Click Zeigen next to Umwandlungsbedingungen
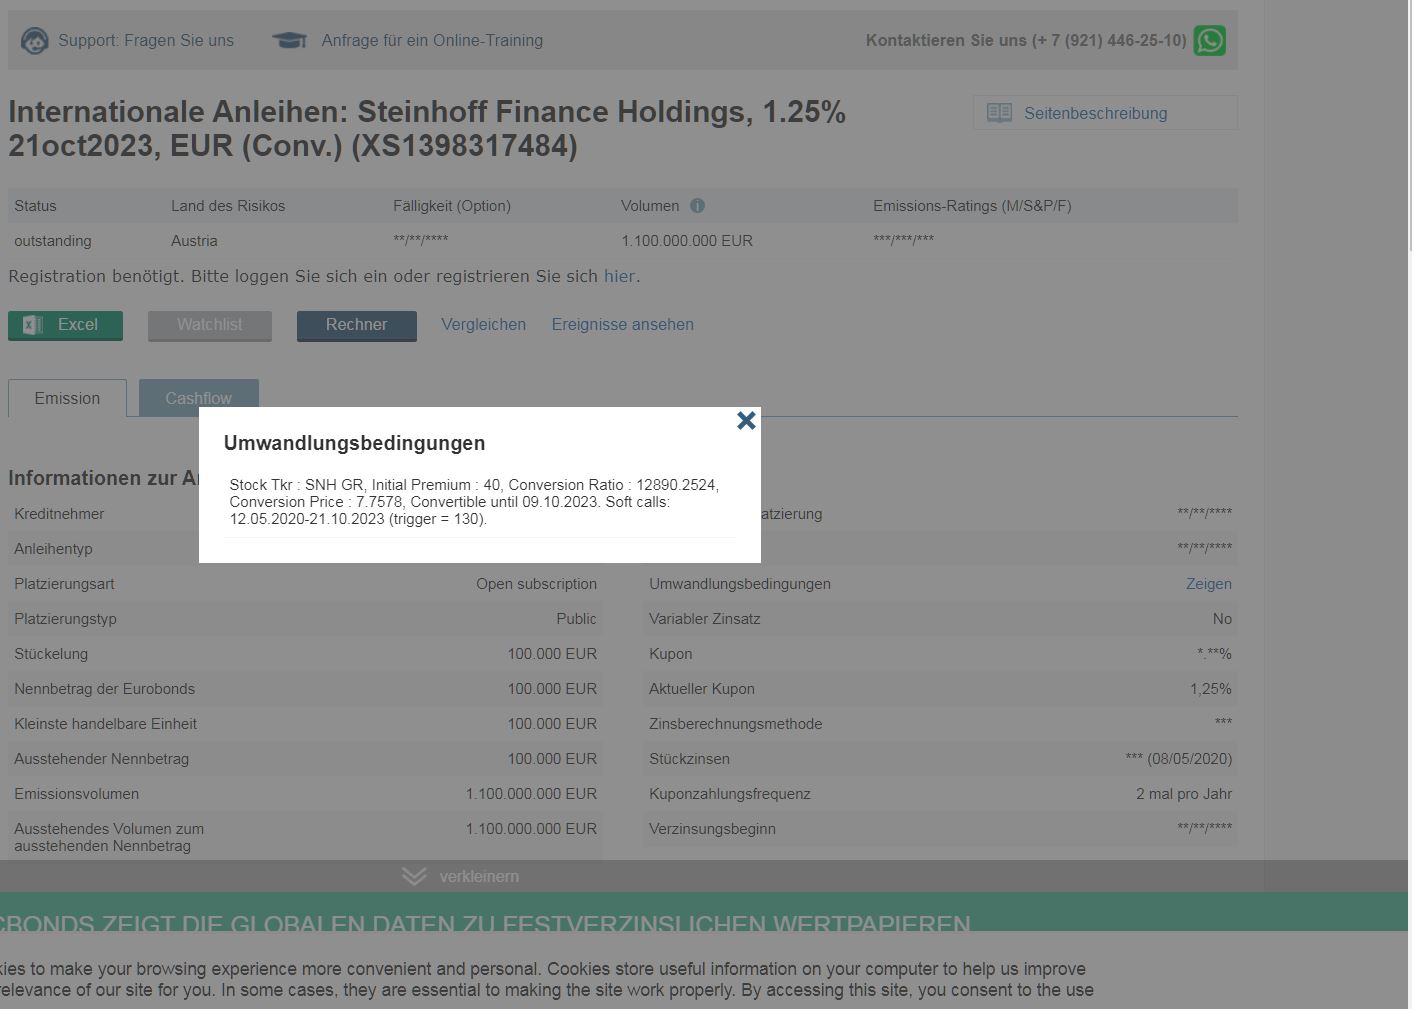The width and height of the screenshot is (1412, 1009). (x=1208, y=584)
